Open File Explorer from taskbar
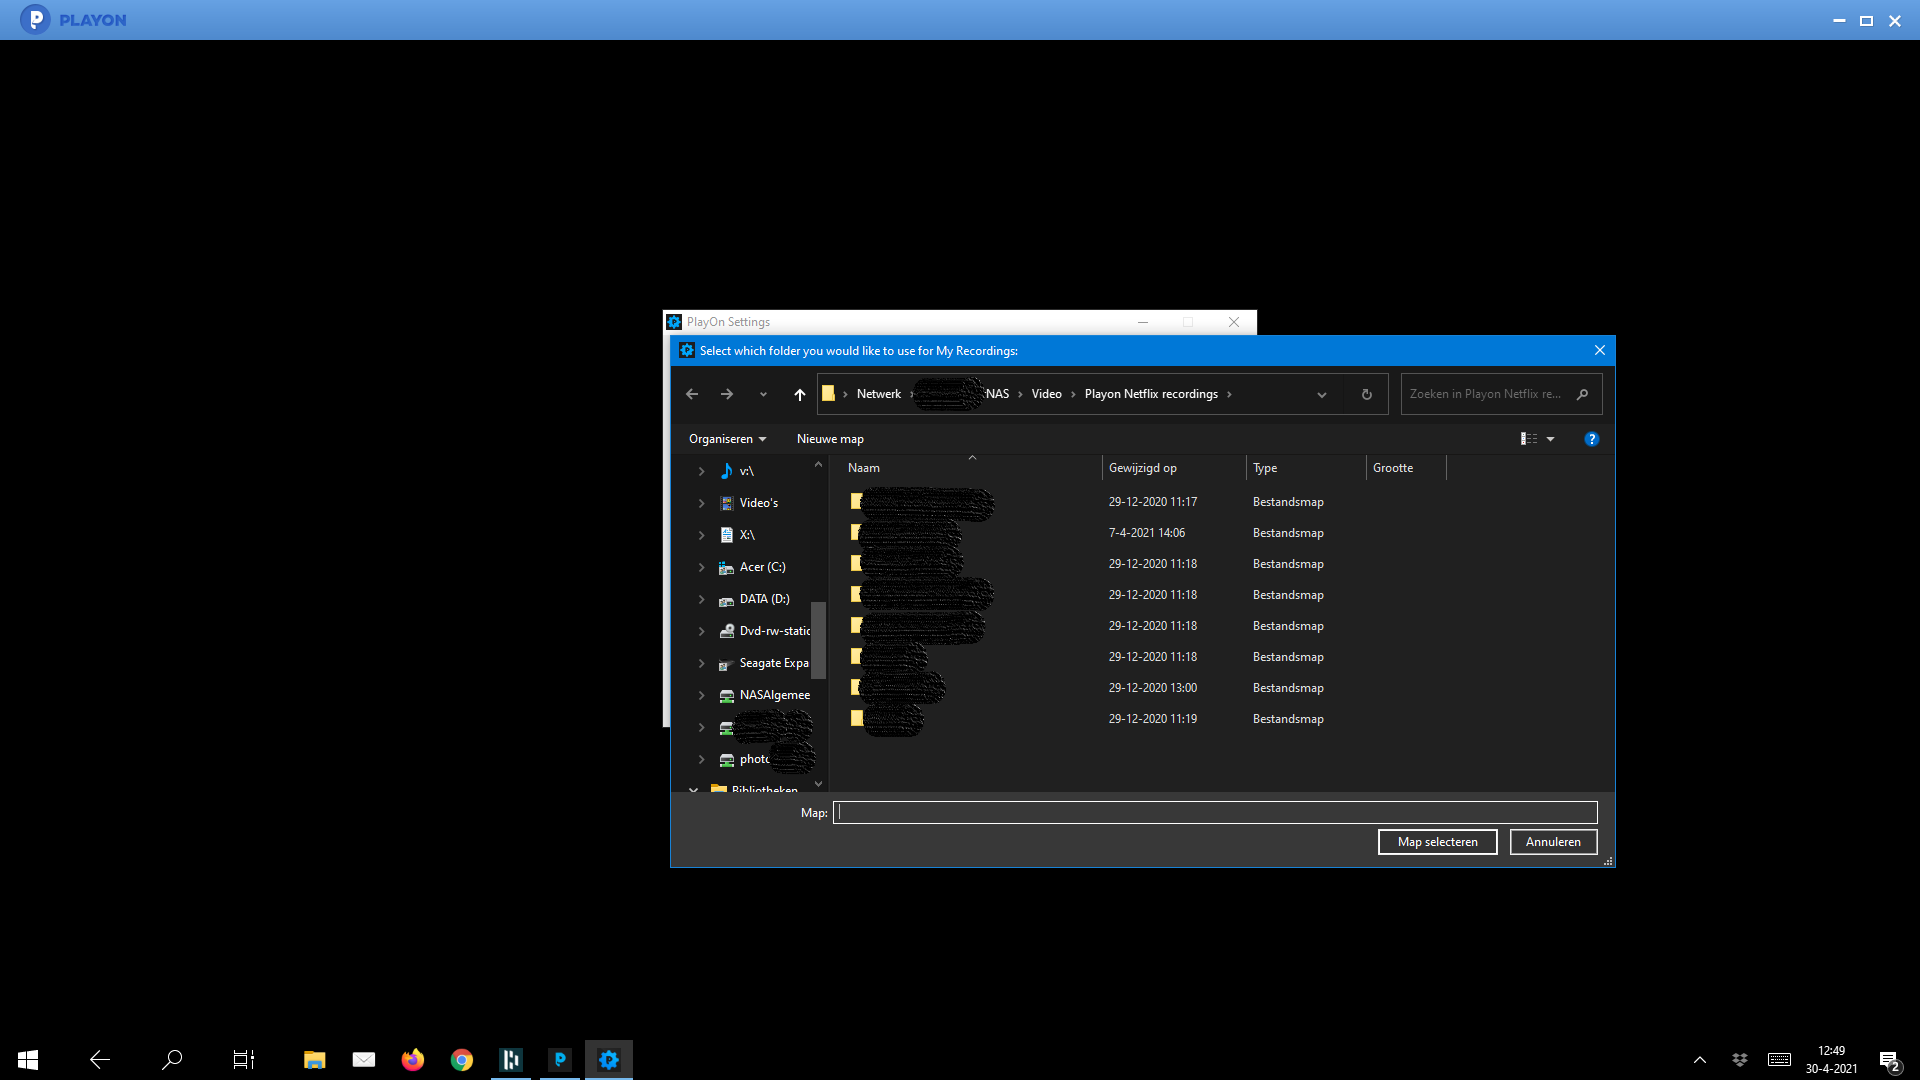Image resolution: width=1920 pixels, height=1080 pixels. click(x=315, y=1059)
